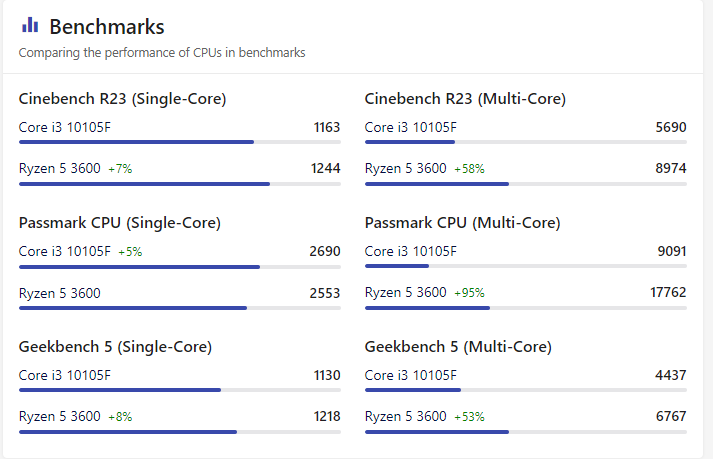Click Core i3 10105F under Cinebench Single-Core

(65, 127)
